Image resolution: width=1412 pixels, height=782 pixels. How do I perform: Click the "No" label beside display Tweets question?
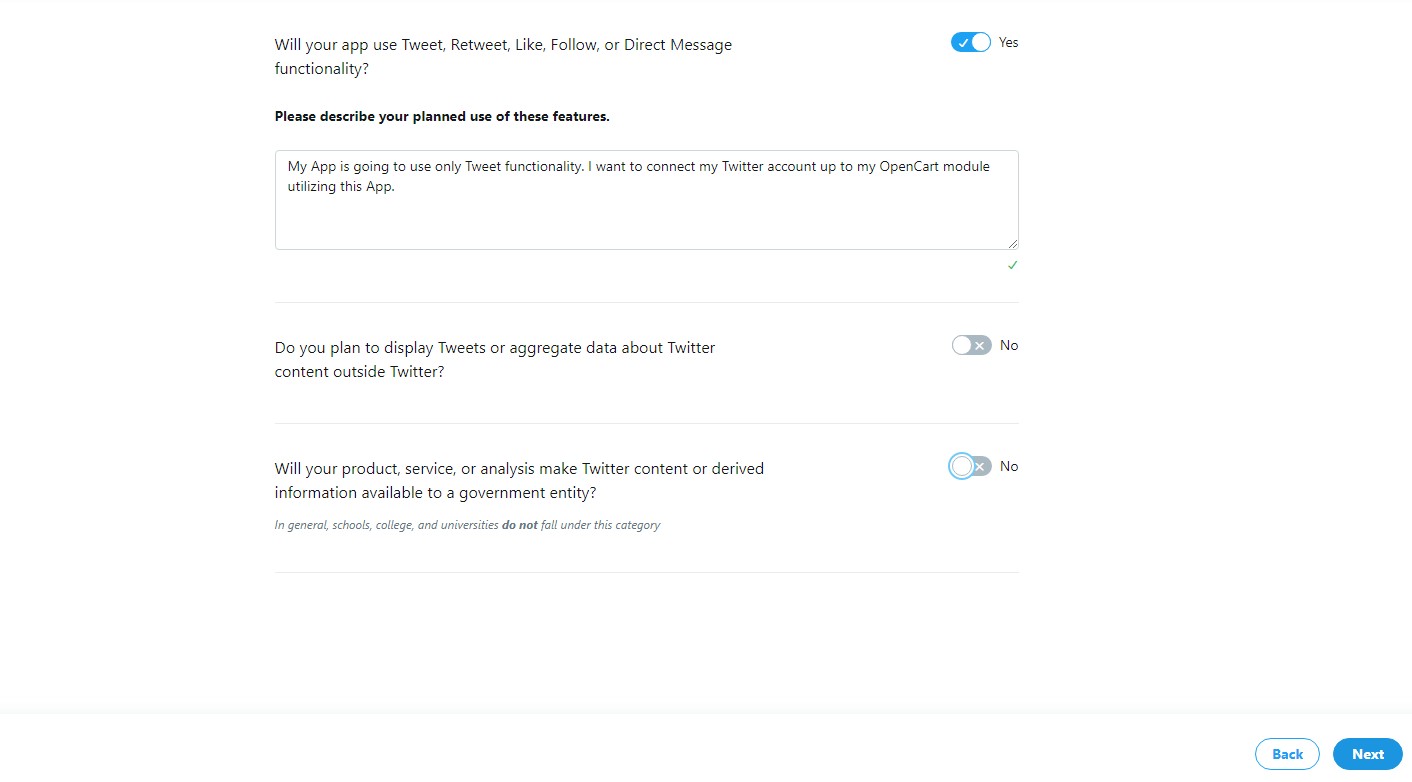pyautogui.click(x=1009, y=345)
